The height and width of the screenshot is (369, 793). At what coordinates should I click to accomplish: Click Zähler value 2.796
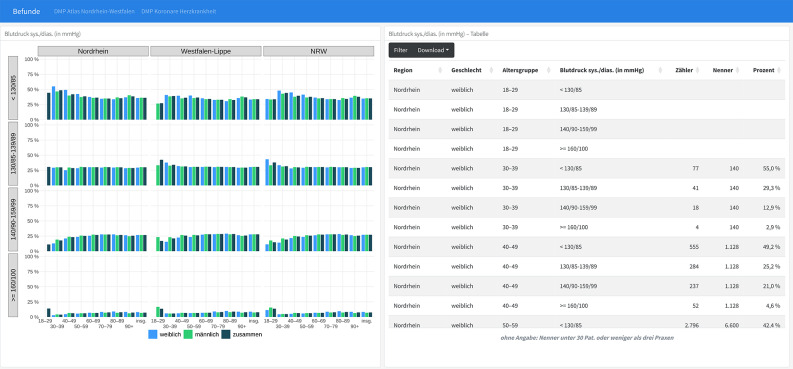tap(691, 325)
